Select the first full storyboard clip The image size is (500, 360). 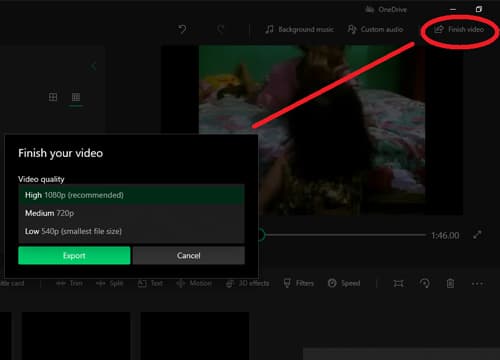pyautogui.click(x=76, y=336)
